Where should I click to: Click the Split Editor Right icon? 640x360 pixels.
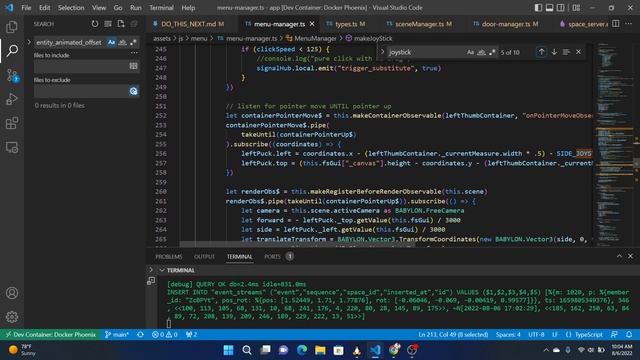coord(616,24)
